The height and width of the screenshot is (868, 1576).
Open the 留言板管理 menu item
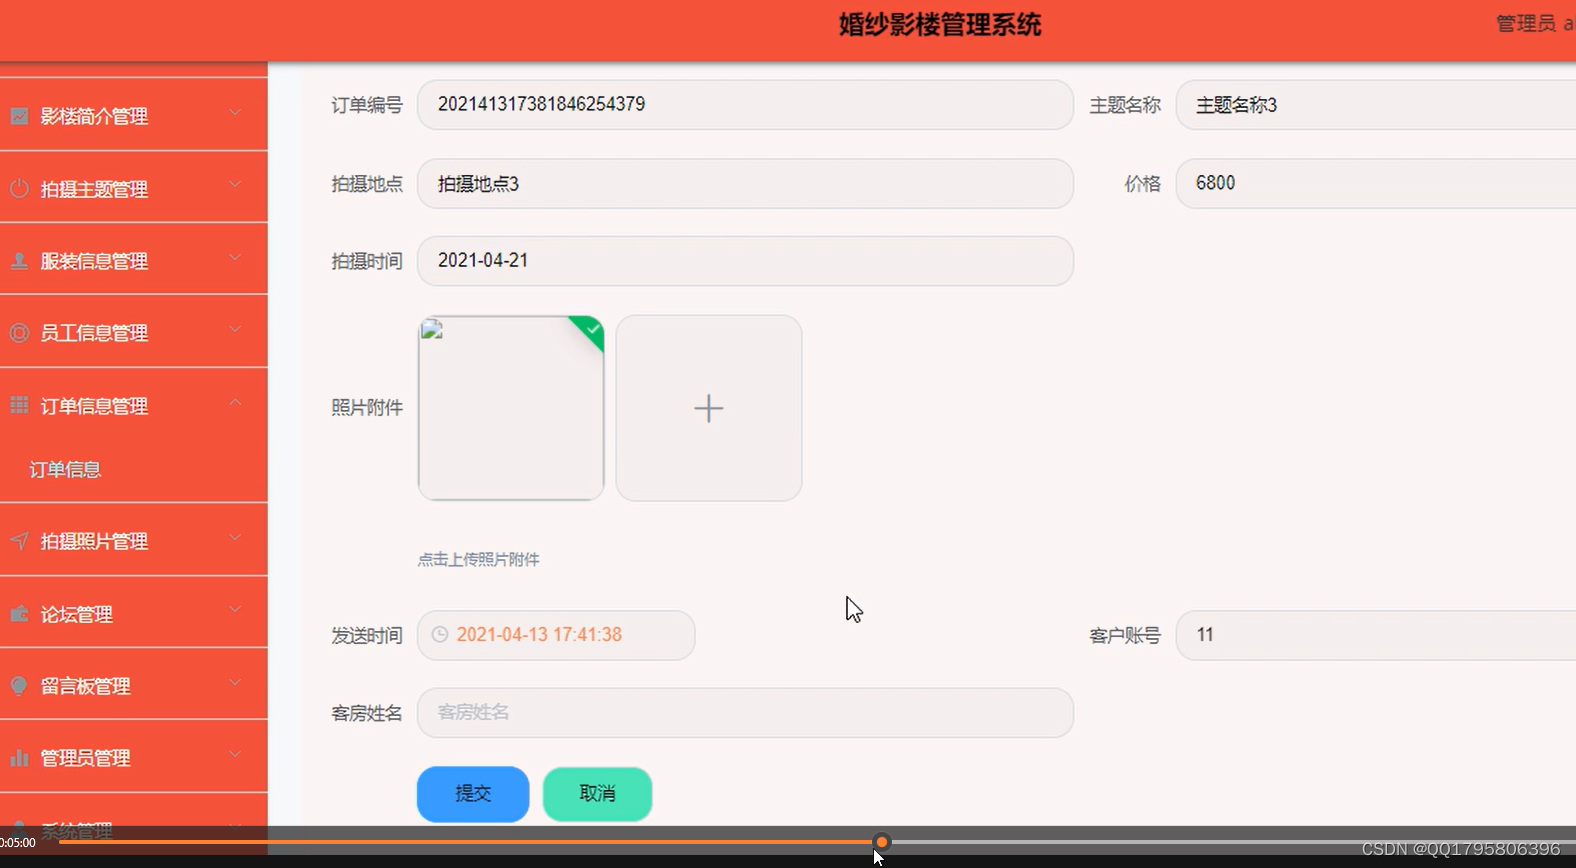click(x=133, y=684)
